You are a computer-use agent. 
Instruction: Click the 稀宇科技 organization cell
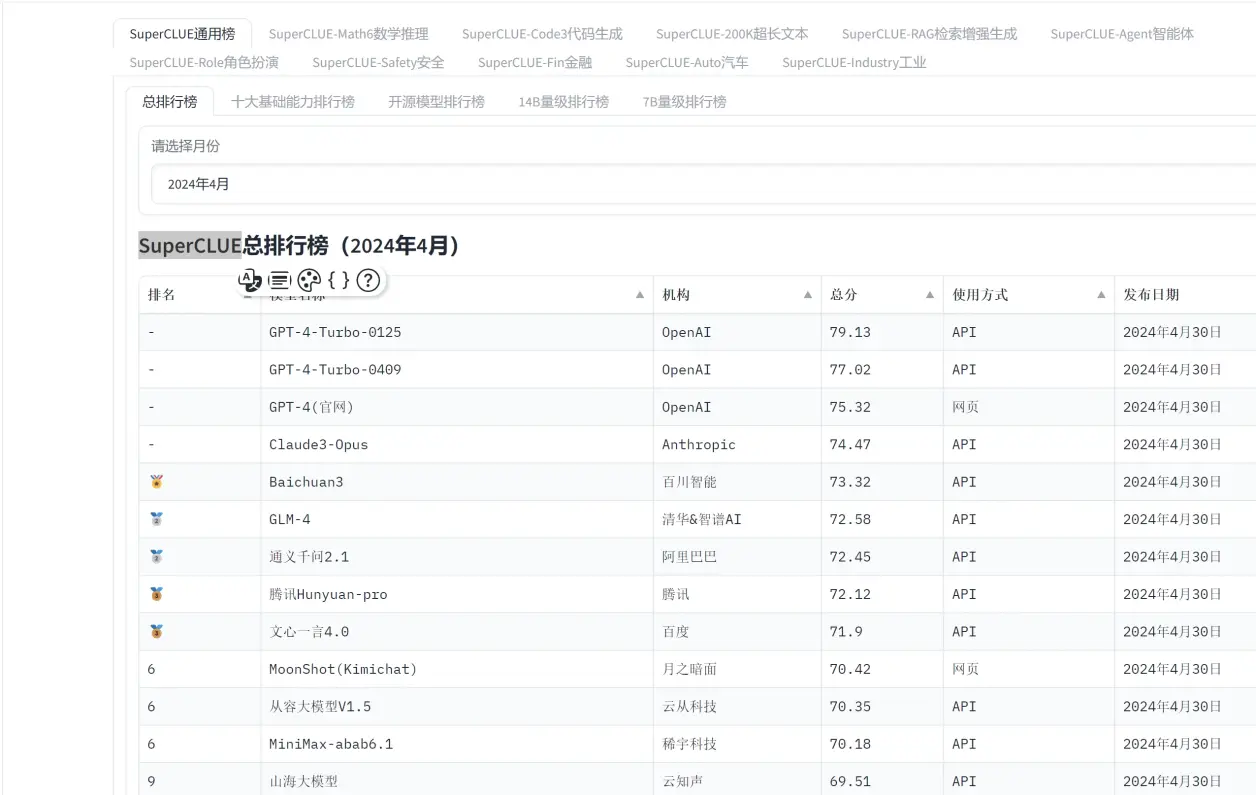click(x=737, y=744)
